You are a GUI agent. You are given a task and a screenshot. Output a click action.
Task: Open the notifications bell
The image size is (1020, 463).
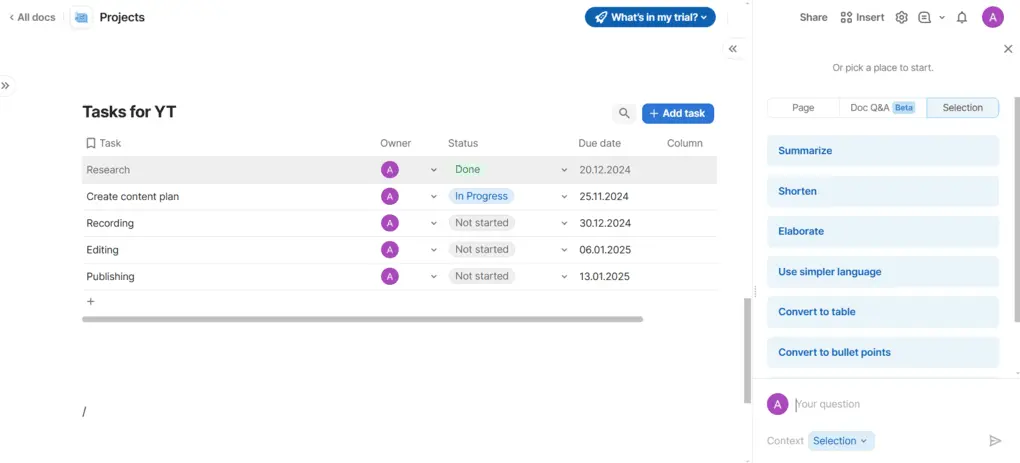click(961, 18)
